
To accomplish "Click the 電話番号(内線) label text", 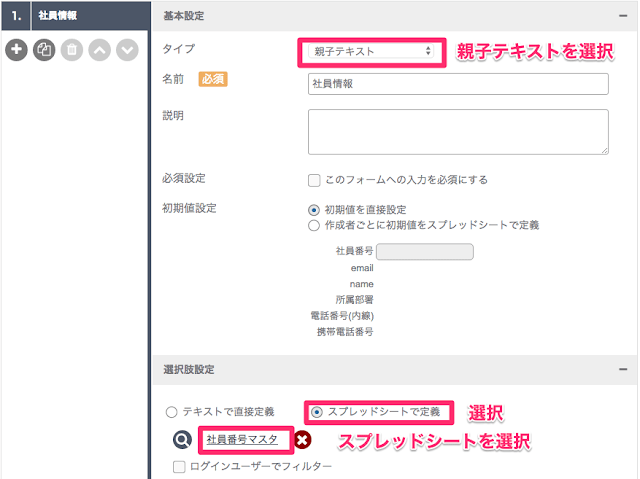I will [x=342, y=316].
